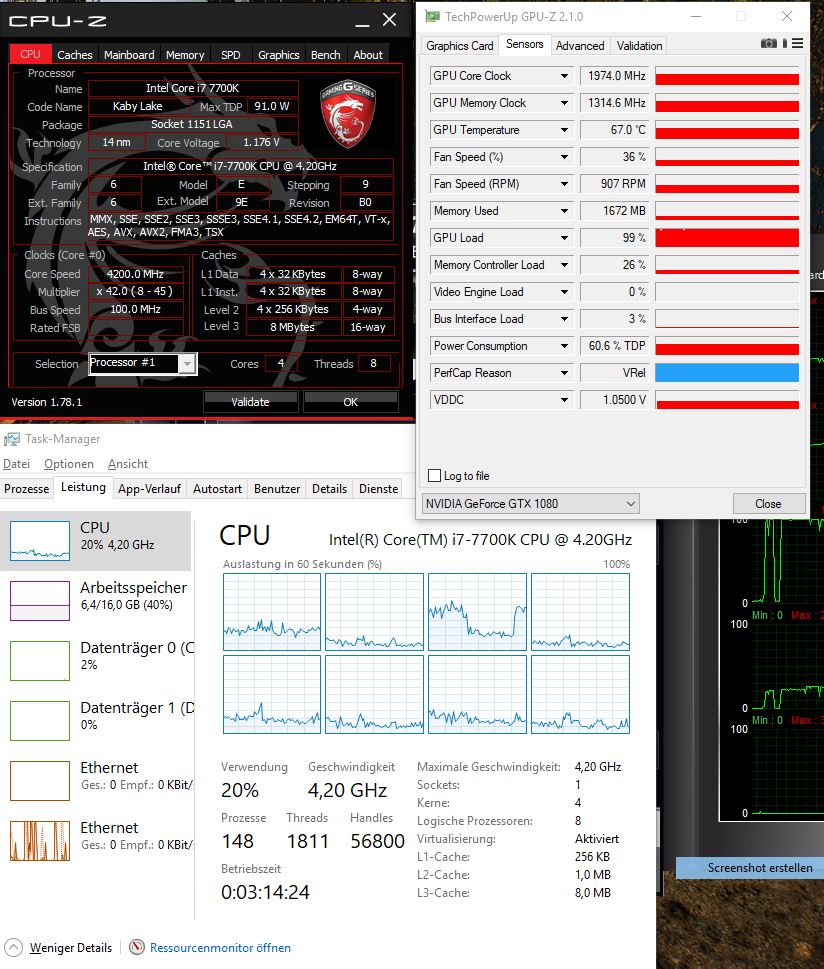Enable the Log to file checkbox
The image size is (824, 969).
coord(435,476)
